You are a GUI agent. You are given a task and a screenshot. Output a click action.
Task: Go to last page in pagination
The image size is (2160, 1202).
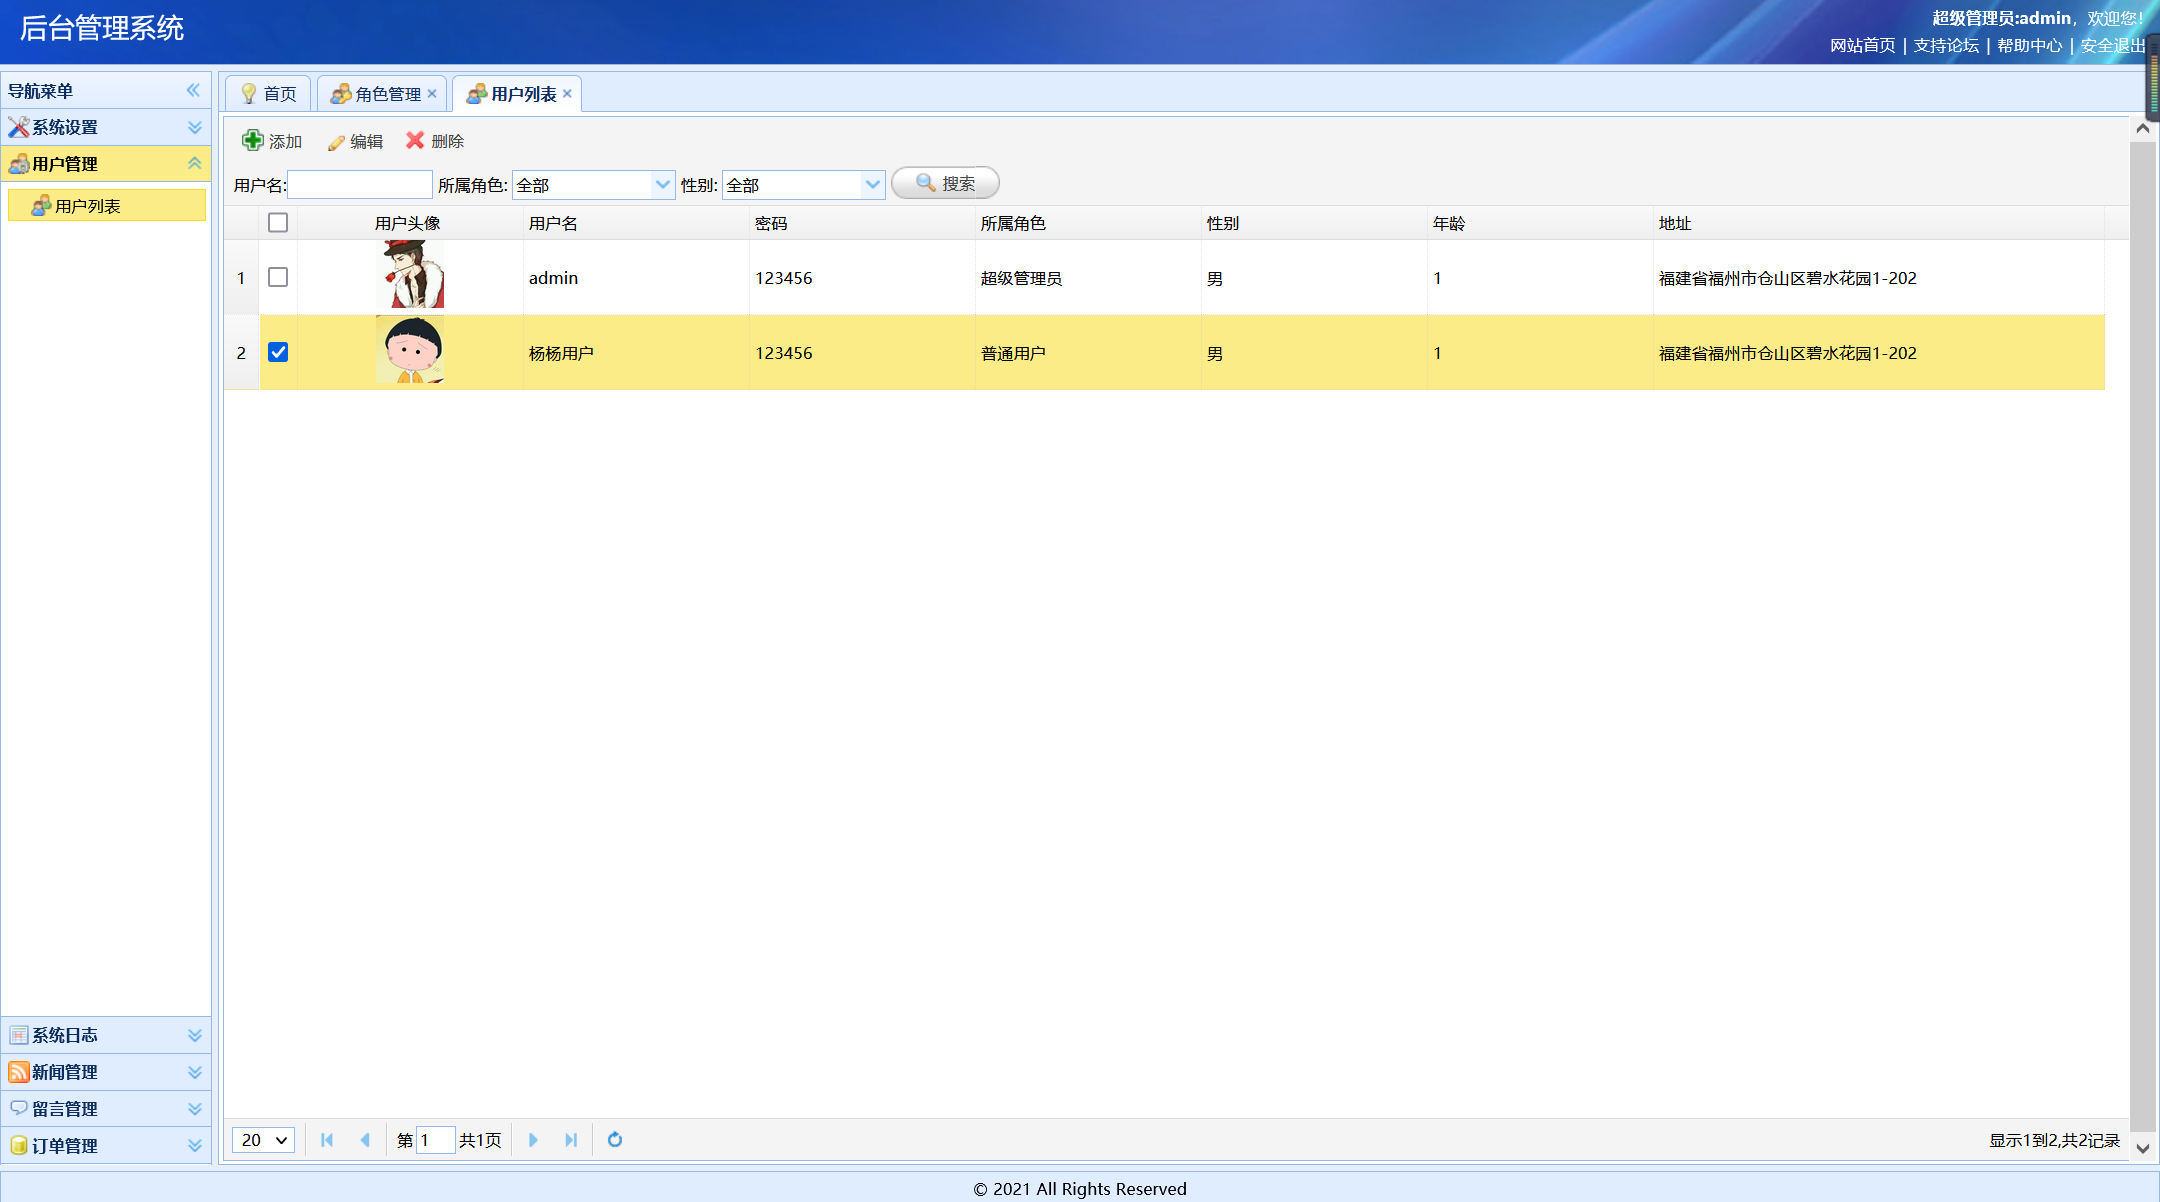(571, 1140)
